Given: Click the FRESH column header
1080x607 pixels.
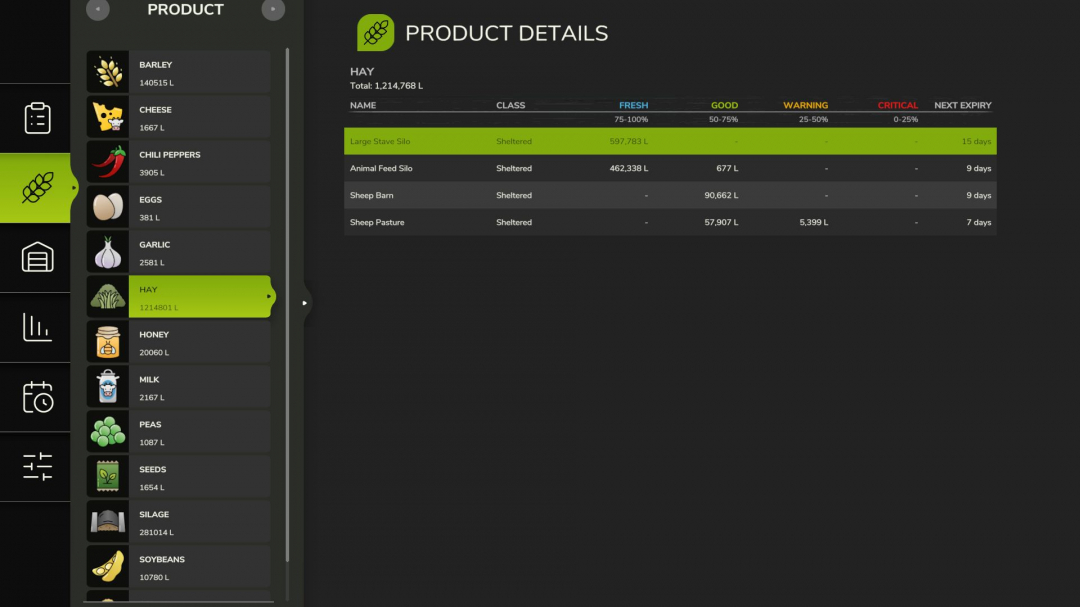Looking at the screenshot, I should [x=631, y=104].
